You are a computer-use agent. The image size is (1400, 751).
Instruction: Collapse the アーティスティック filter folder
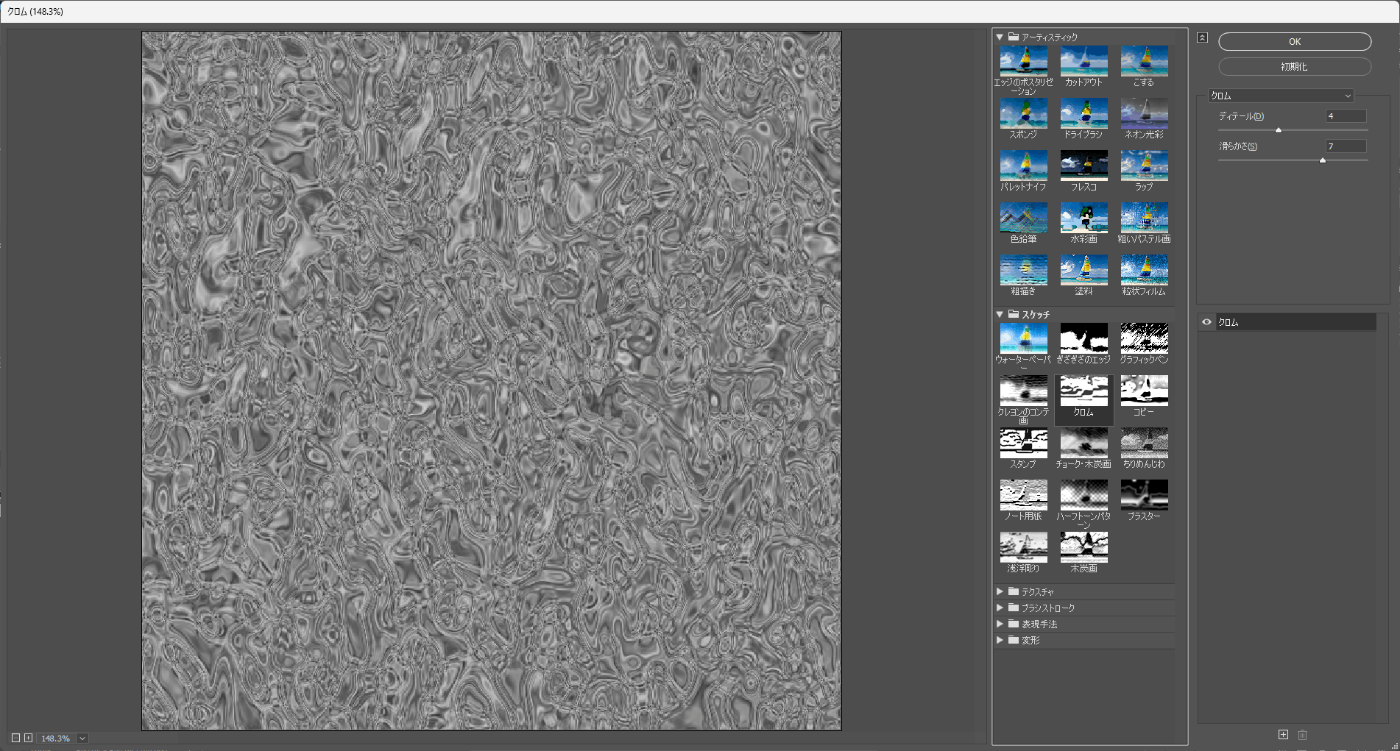point(1000,37)
